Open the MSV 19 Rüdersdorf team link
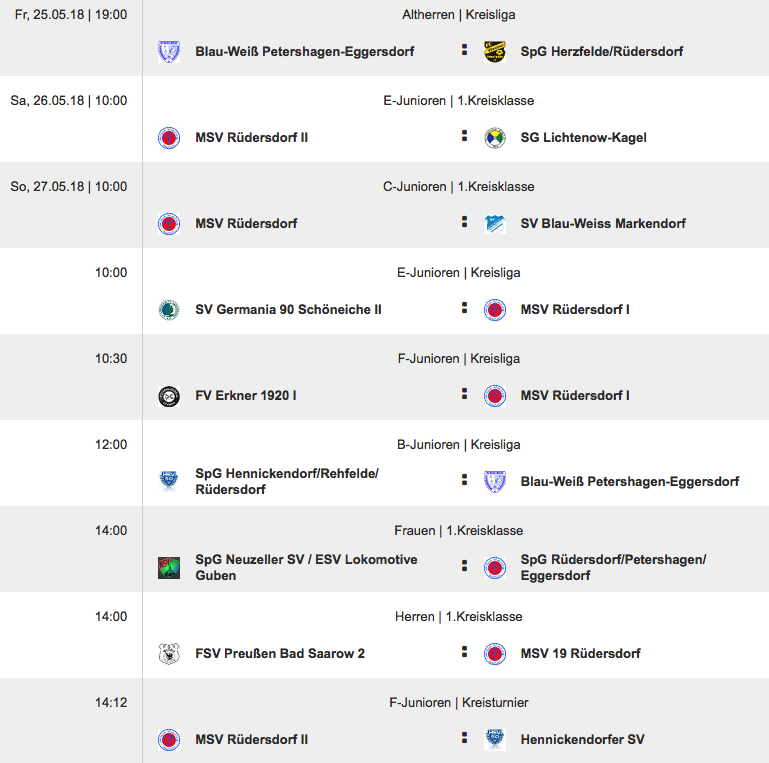 pos(580,654)
